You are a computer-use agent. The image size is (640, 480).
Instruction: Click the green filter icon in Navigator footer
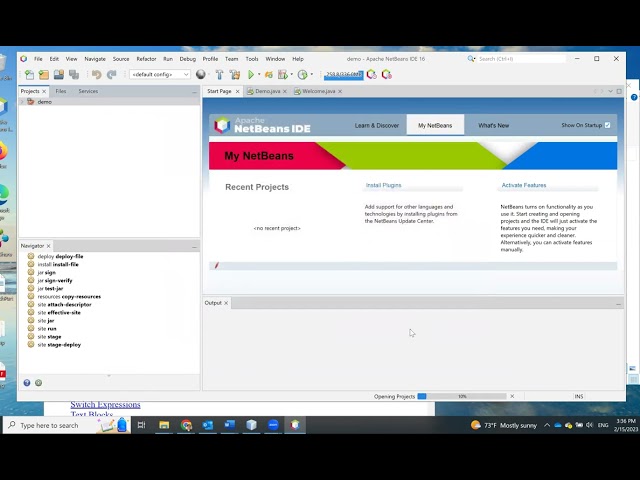(x=38, y=383)
